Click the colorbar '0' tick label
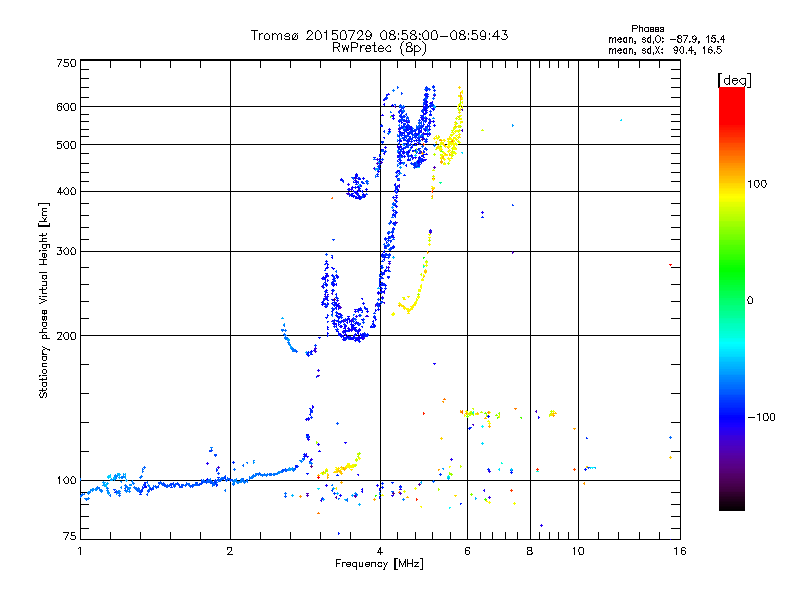Image resolution: width=800 pixels, height=600 pixels. click(750, 300)
